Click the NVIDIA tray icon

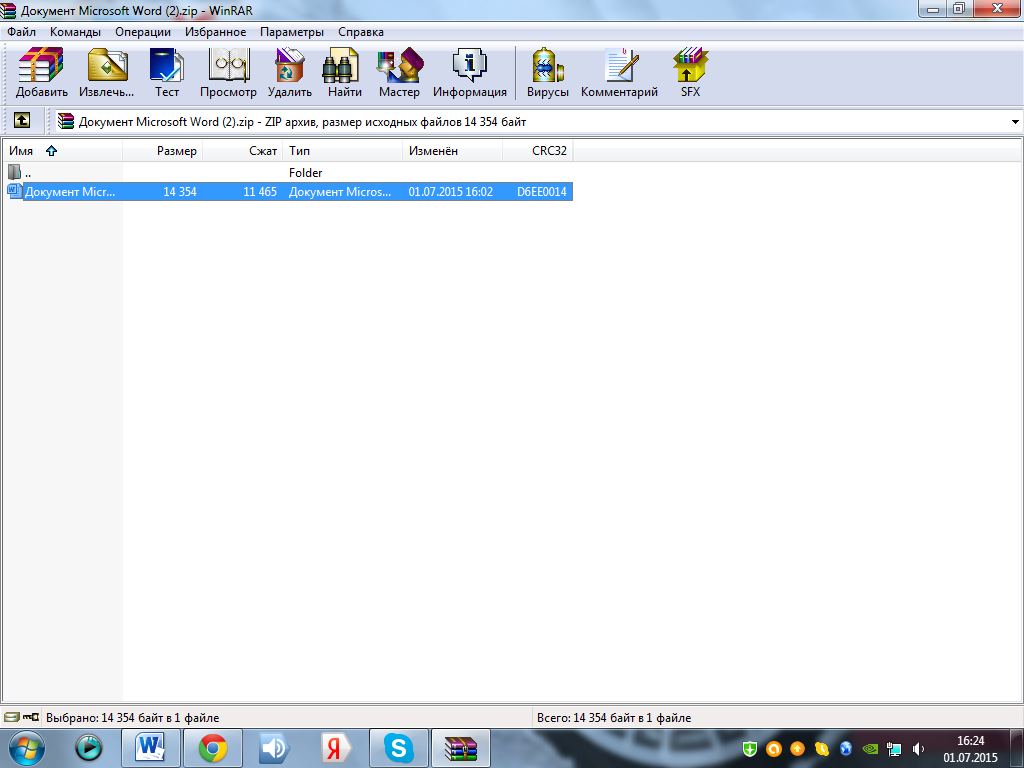(x=870, y=749)
